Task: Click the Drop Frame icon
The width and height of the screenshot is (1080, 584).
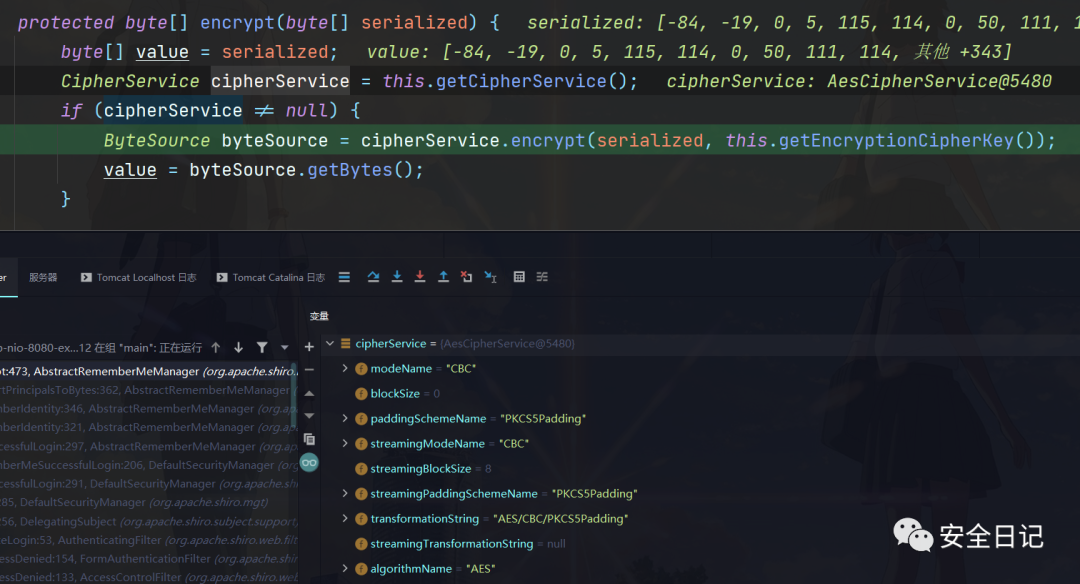Action: 466,277
